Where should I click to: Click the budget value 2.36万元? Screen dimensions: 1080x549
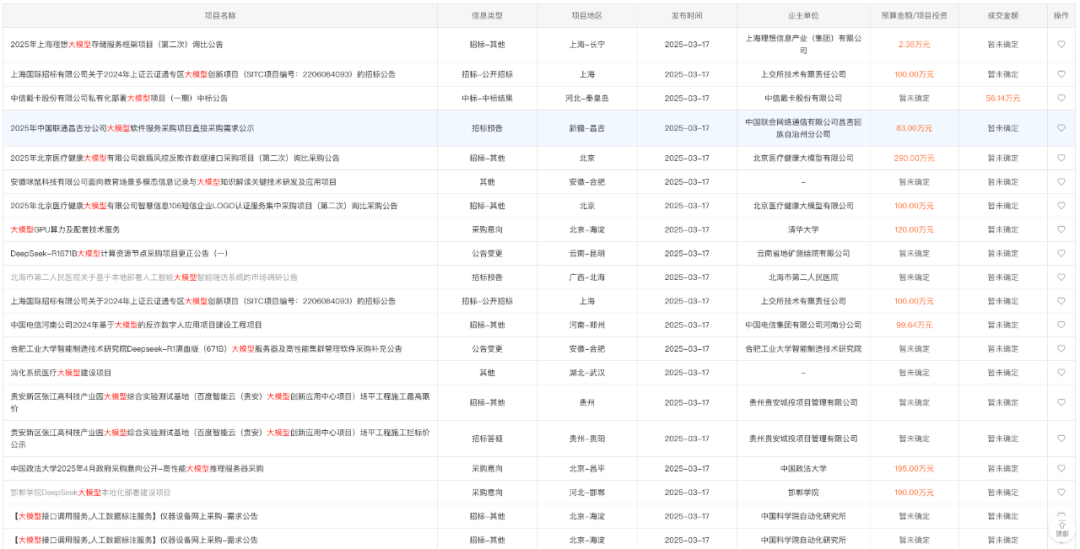click(914, 45)
